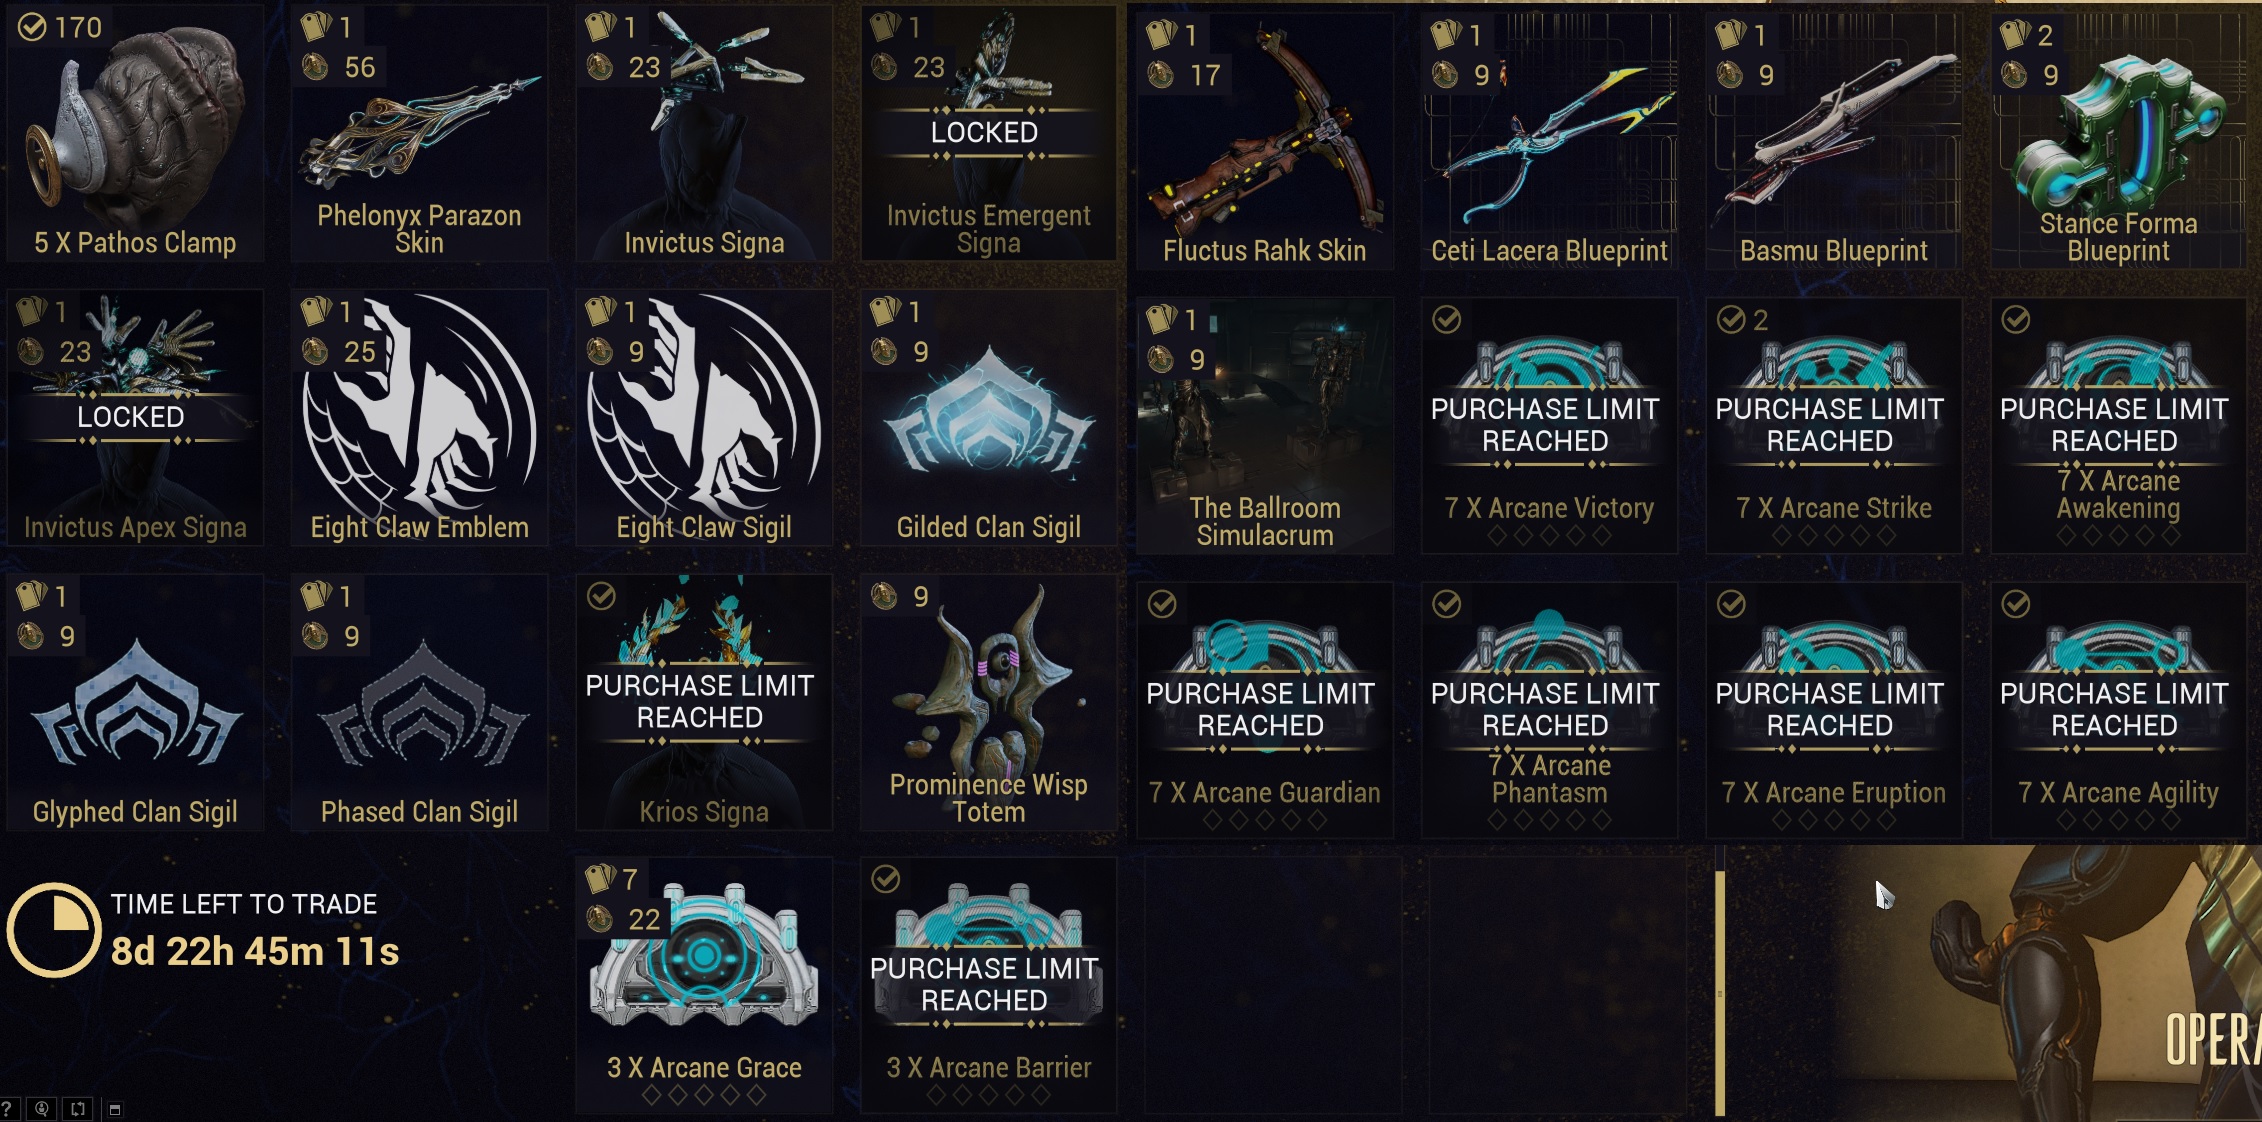Open the Gilded Clan Sigil offer

point(988,418)
